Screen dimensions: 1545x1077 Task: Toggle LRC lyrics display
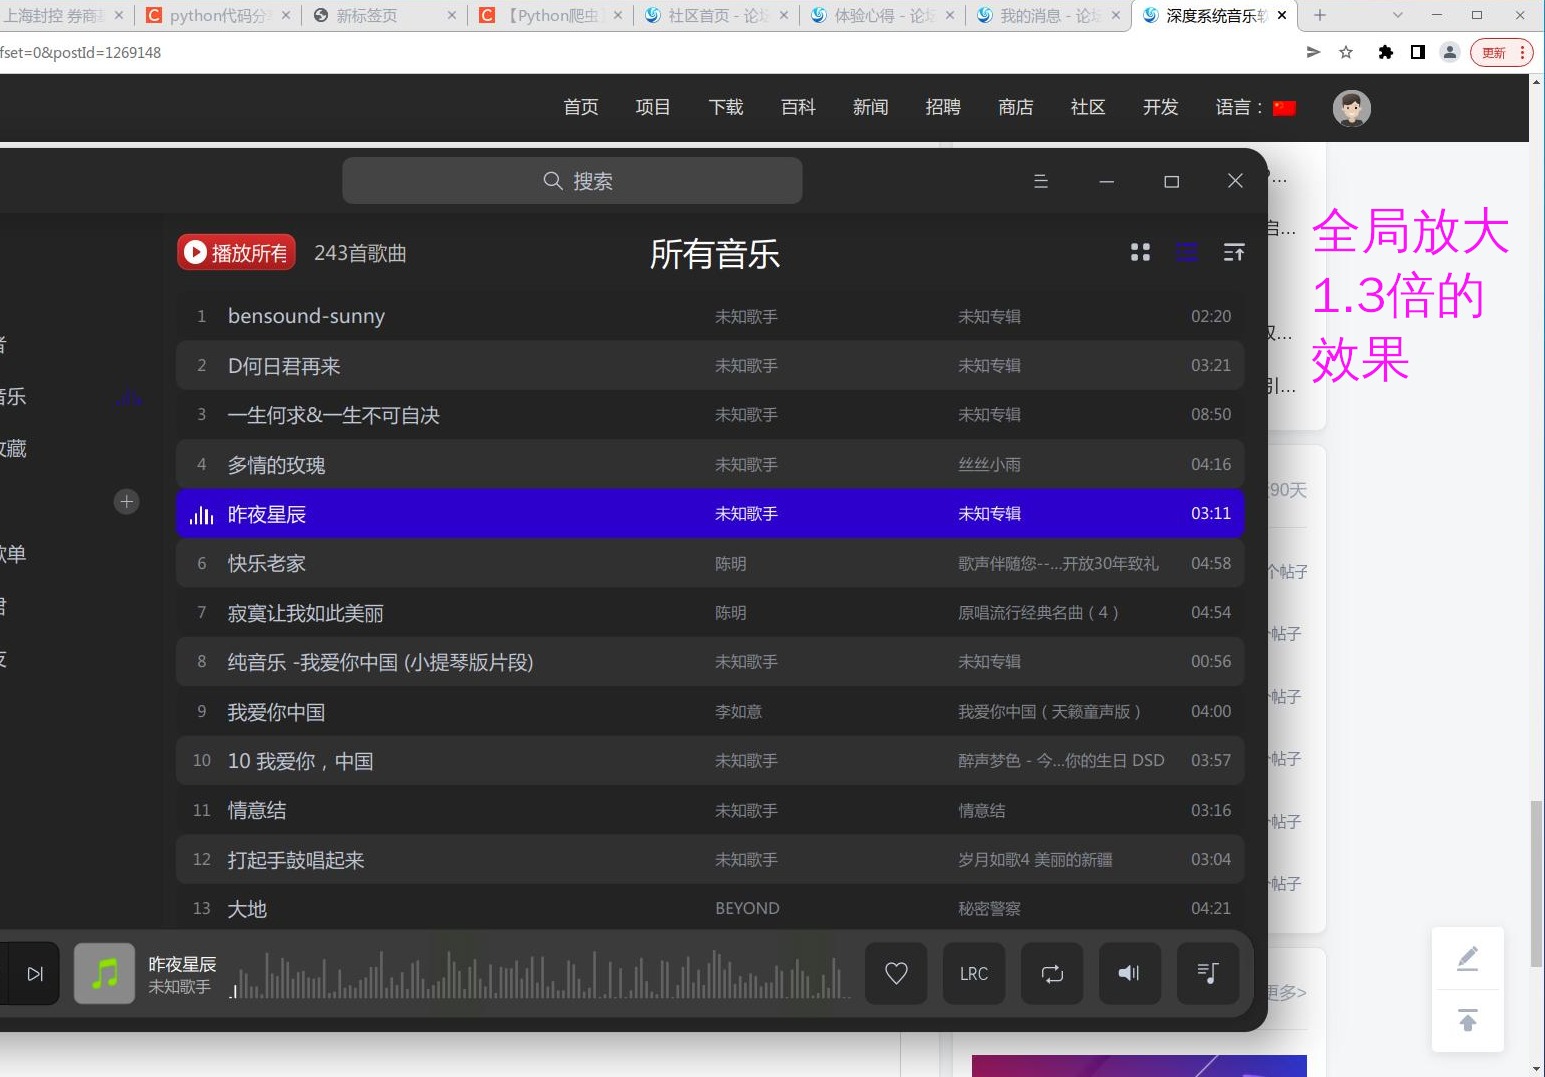(x=973, y=973)
